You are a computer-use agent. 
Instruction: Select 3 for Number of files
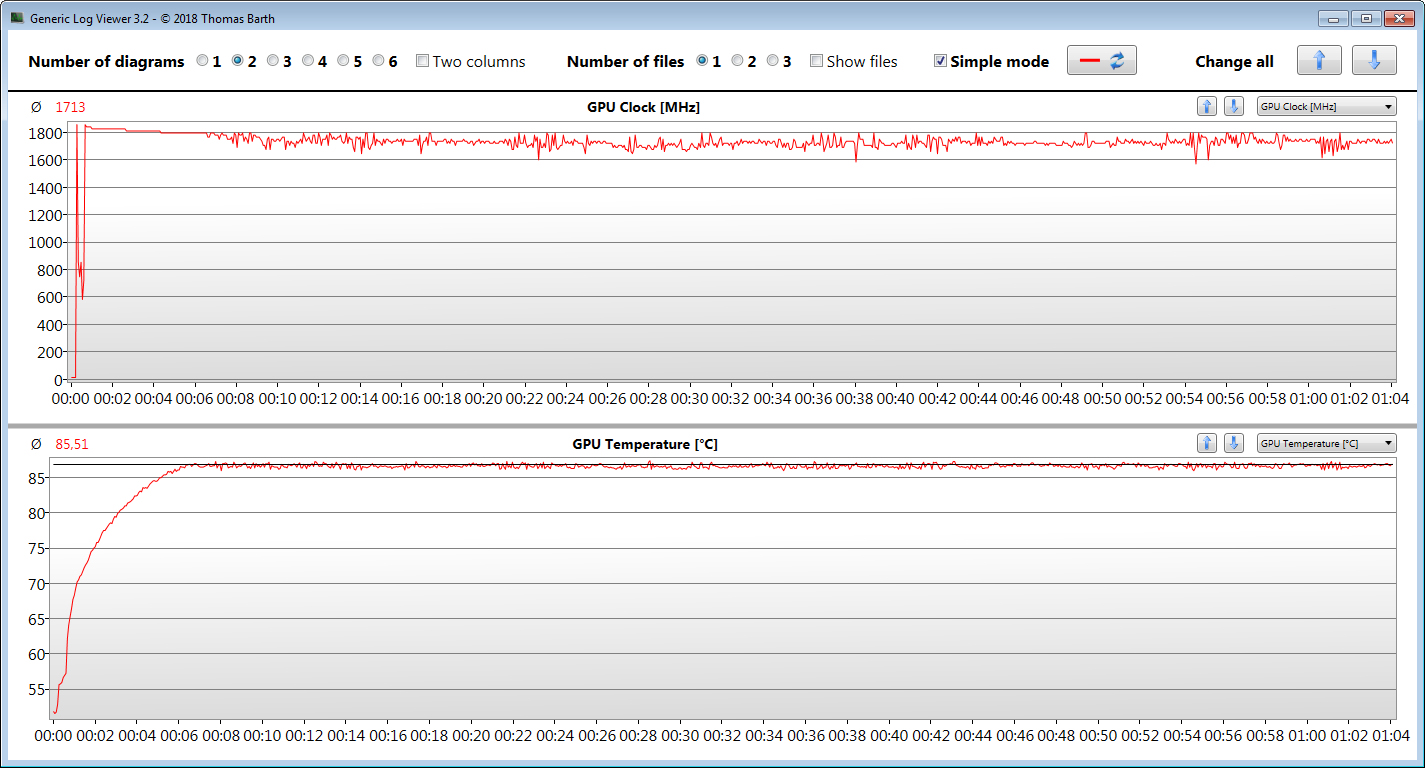tap(772, 61)
